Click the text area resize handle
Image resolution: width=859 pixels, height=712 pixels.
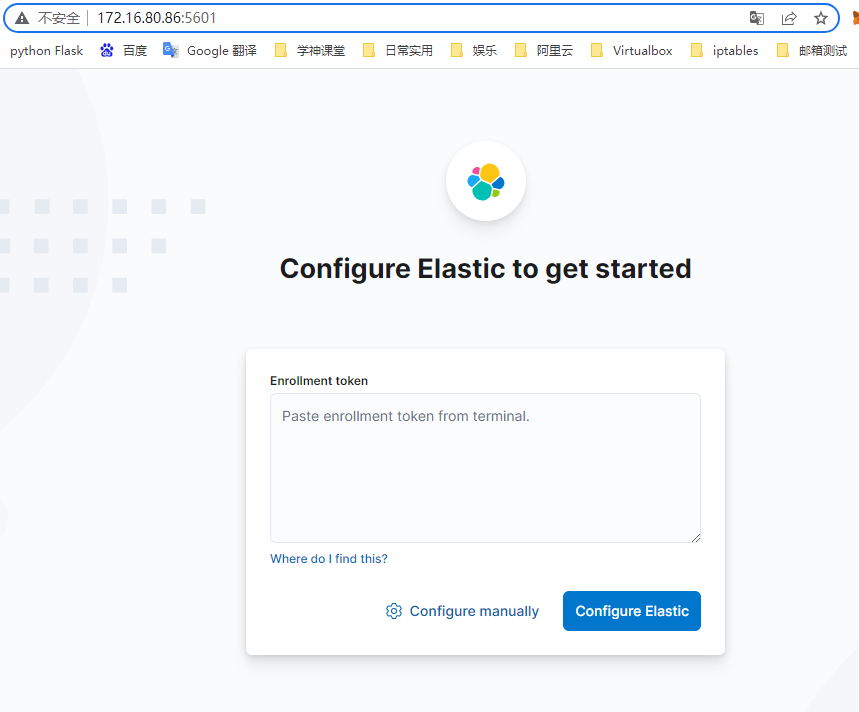coord(696,538)
